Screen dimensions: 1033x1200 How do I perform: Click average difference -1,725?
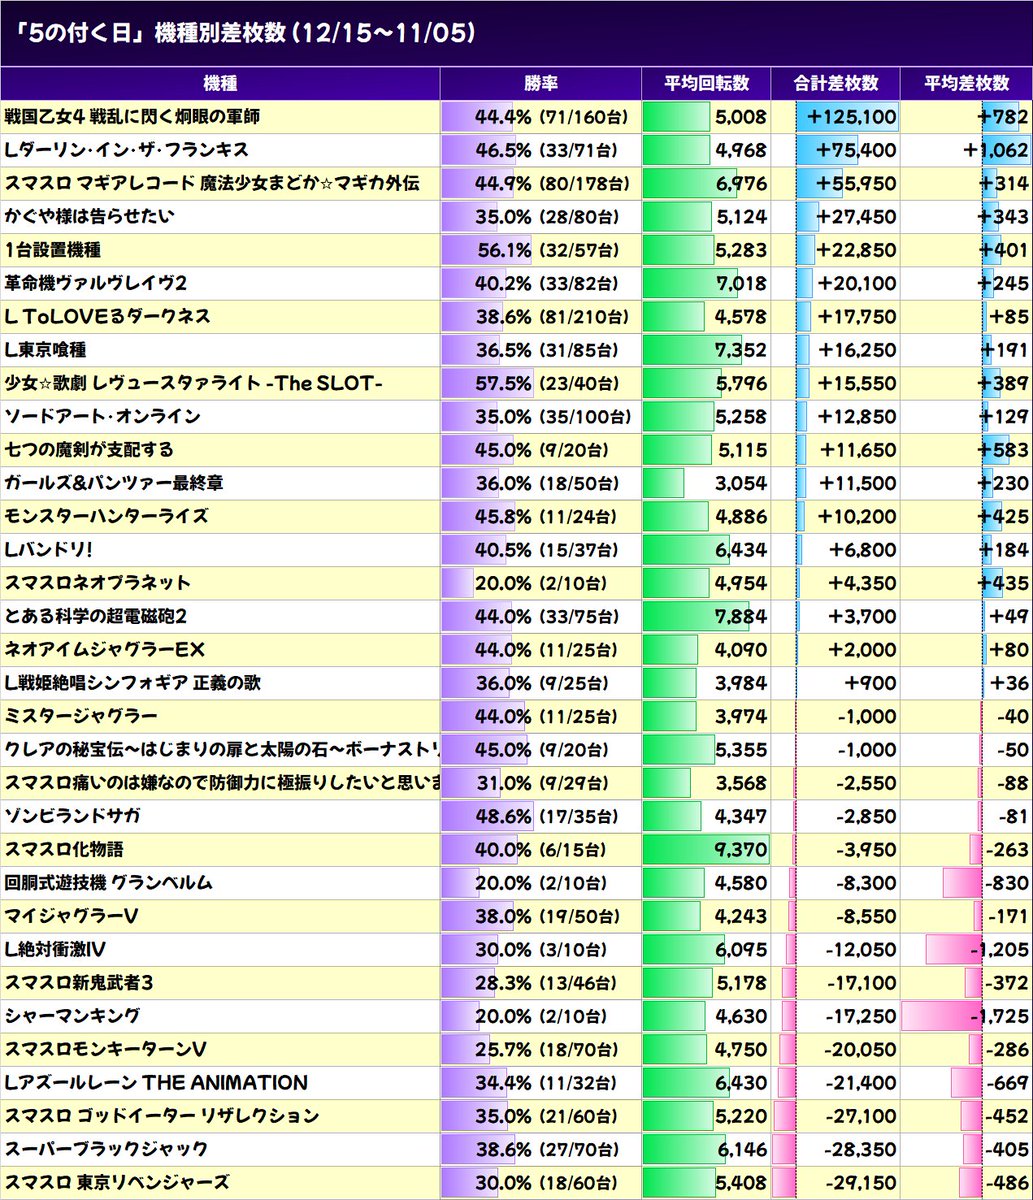click(x=999, y=1018)
